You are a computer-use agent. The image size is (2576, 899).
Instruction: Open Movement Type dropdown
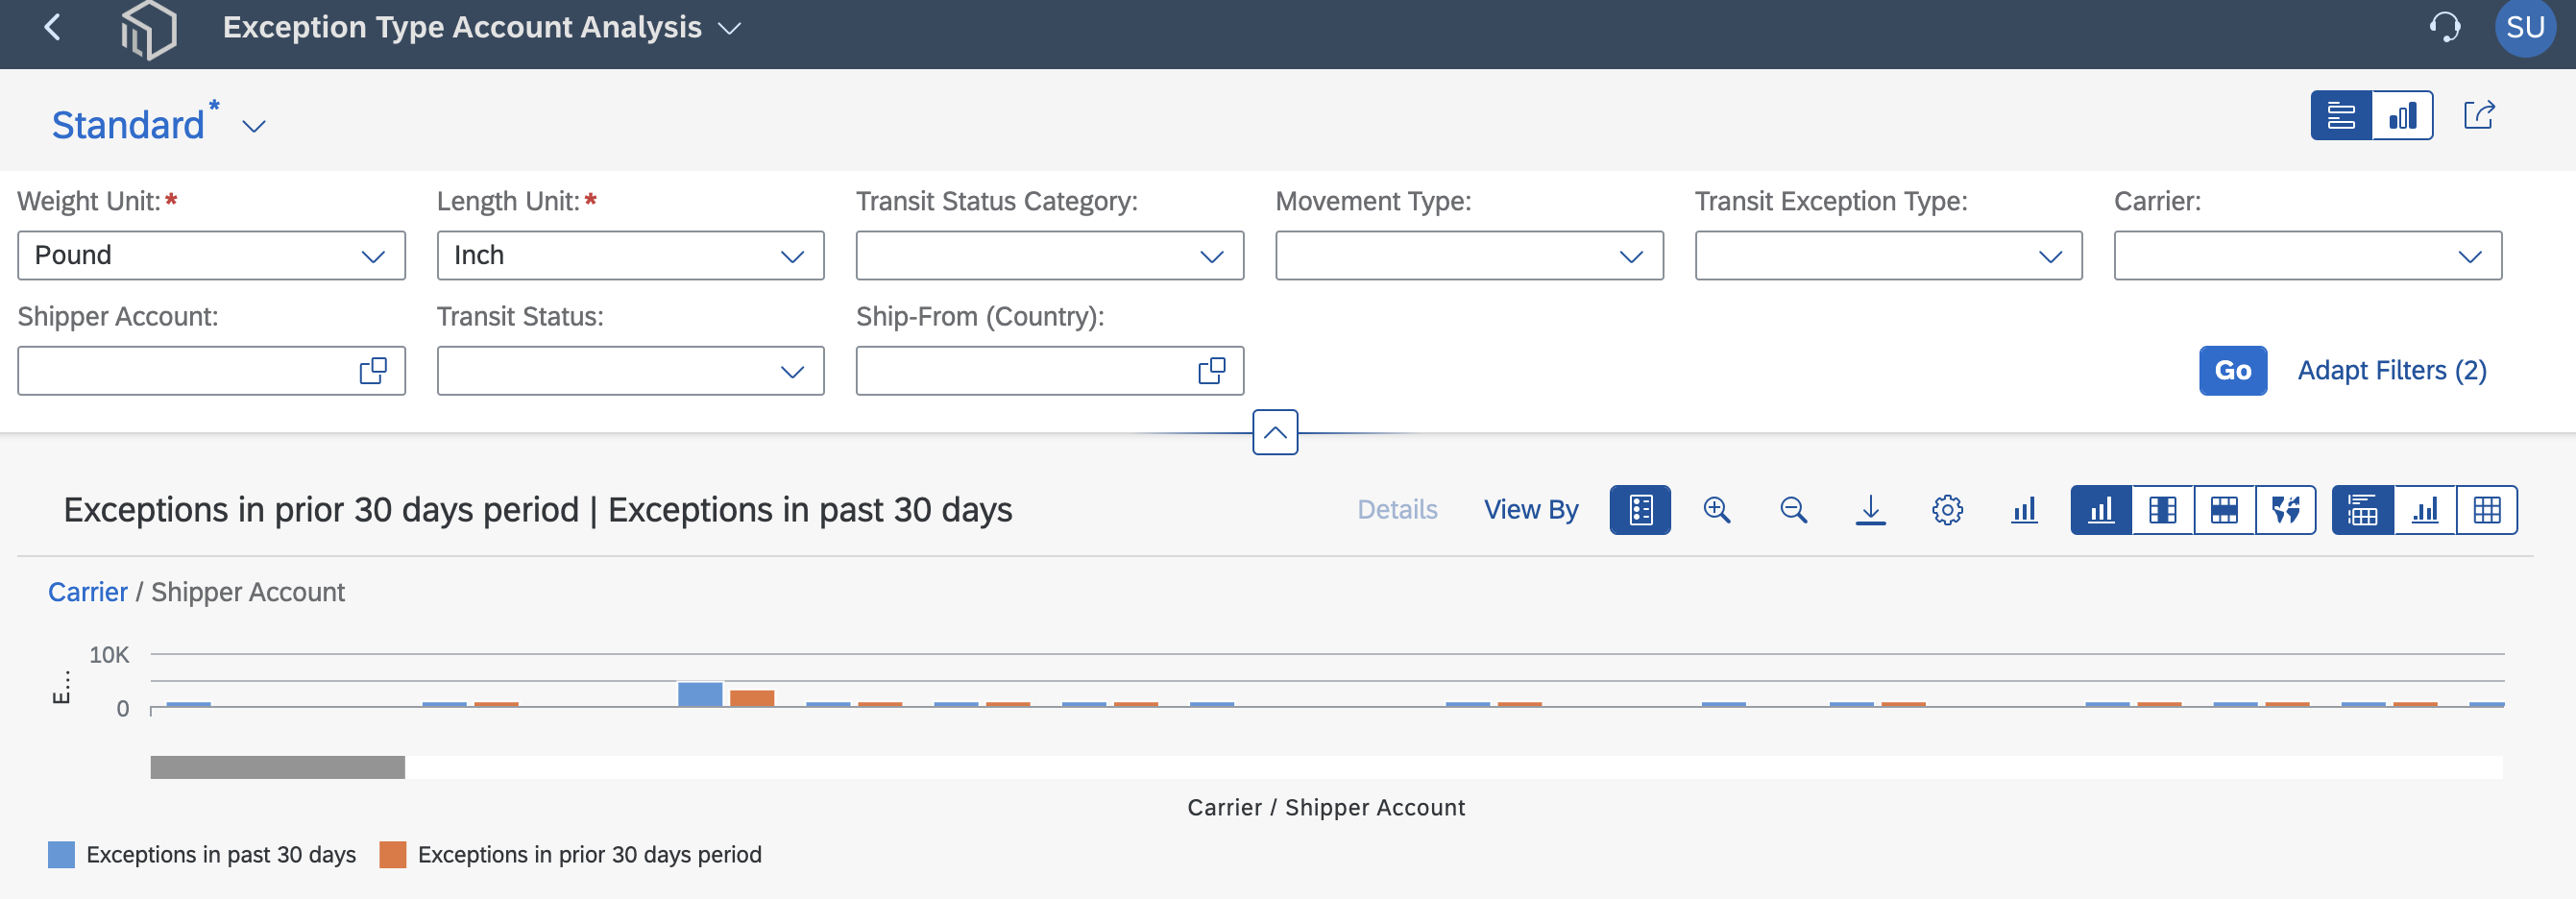click(x=1631, y=256)
